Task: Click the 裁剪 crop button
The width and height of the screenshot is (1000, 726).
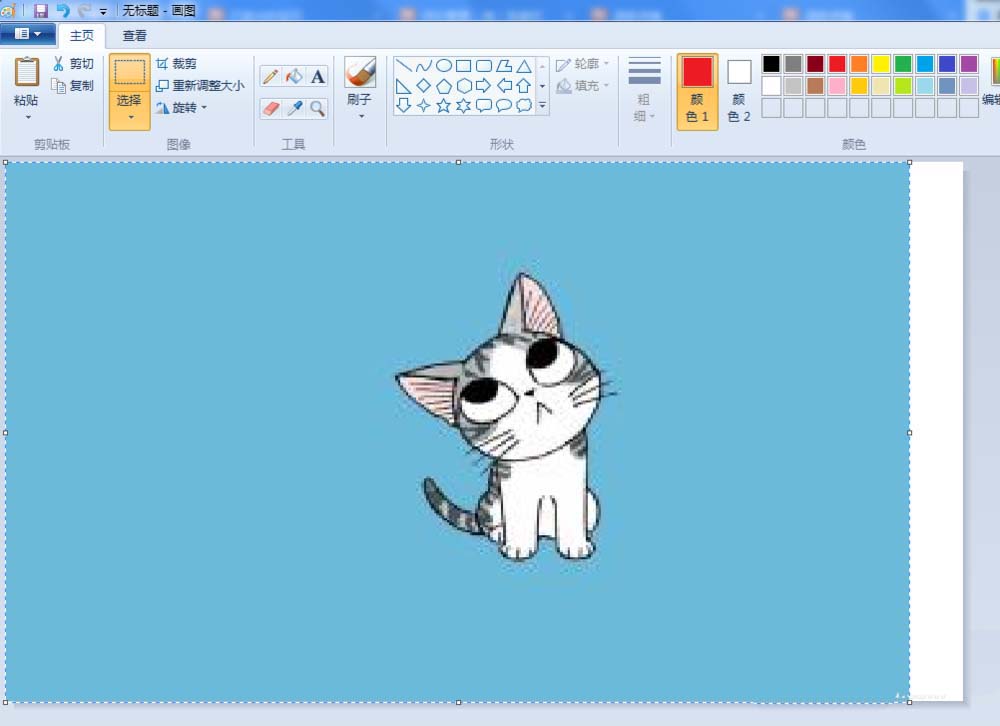Action: tap(177, 64)
